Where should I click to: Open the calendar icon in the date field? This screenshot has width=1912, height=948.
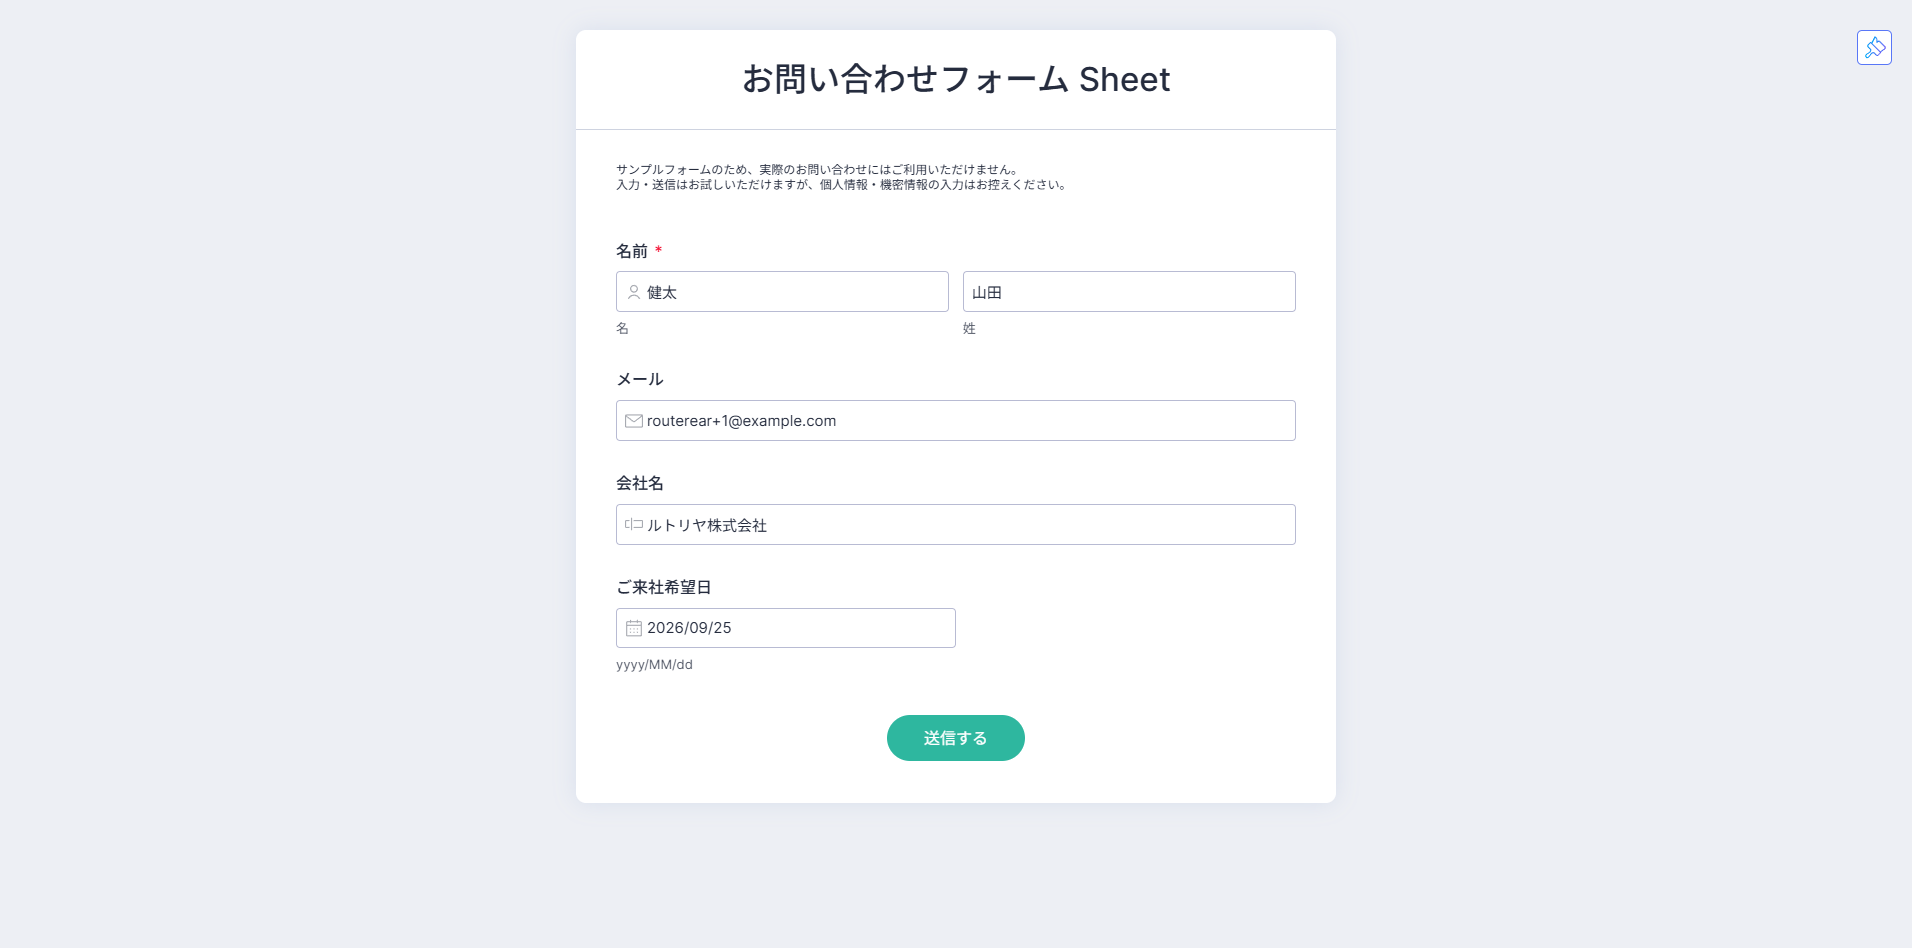coord(634,628)
